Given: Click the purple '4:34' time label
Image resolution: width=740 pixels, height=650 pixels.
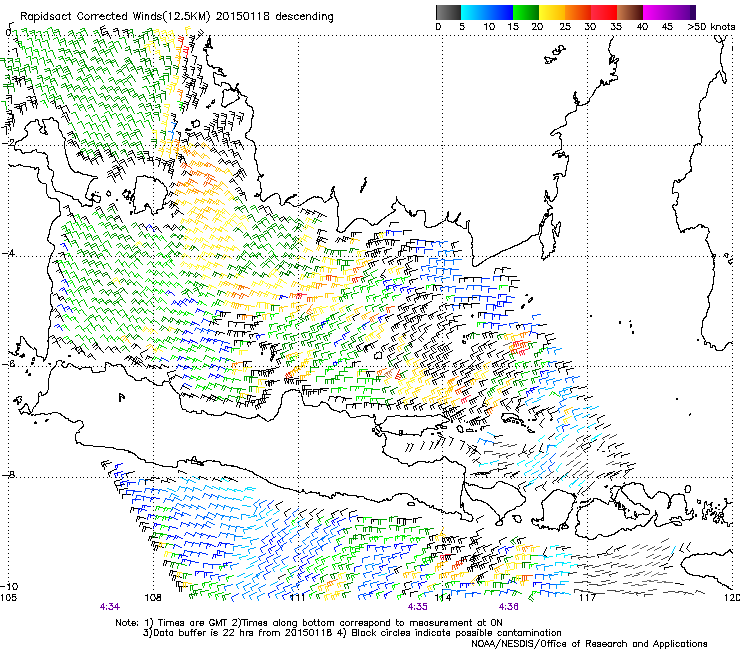Looking at the screenshot, I should (109, 607).
